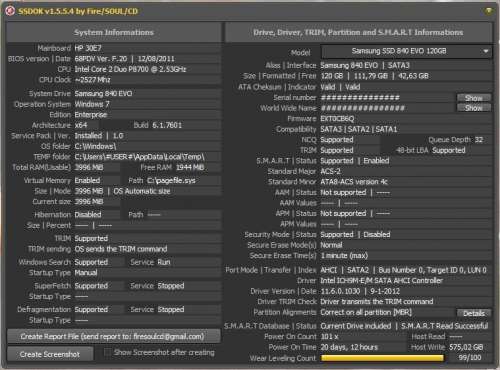Screen dimensions: 500x370
Task: Click Power On Count value 101 x
Action: (330, 337)
